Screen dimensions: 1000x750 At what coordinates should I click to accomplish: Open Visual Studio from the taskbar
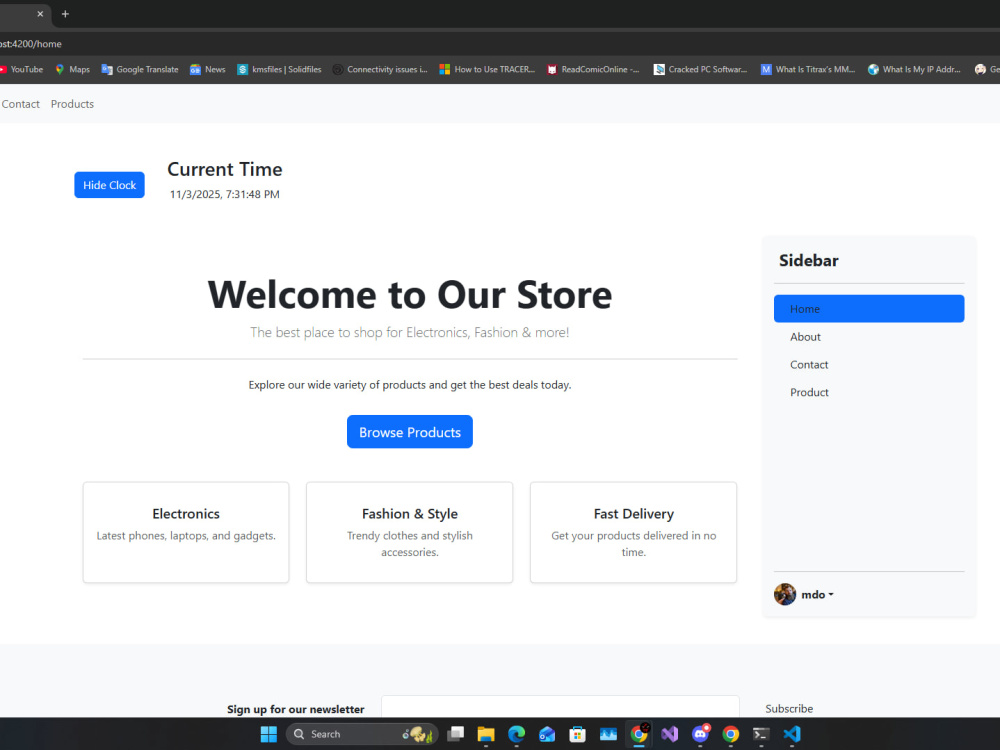click(670, 734)
